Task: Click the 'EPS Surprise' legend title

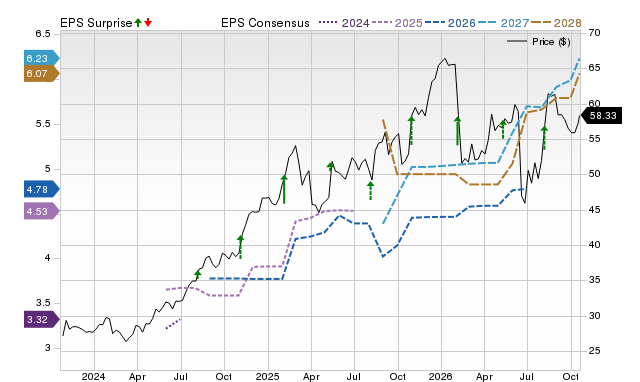Action: (x=96, y=23)
